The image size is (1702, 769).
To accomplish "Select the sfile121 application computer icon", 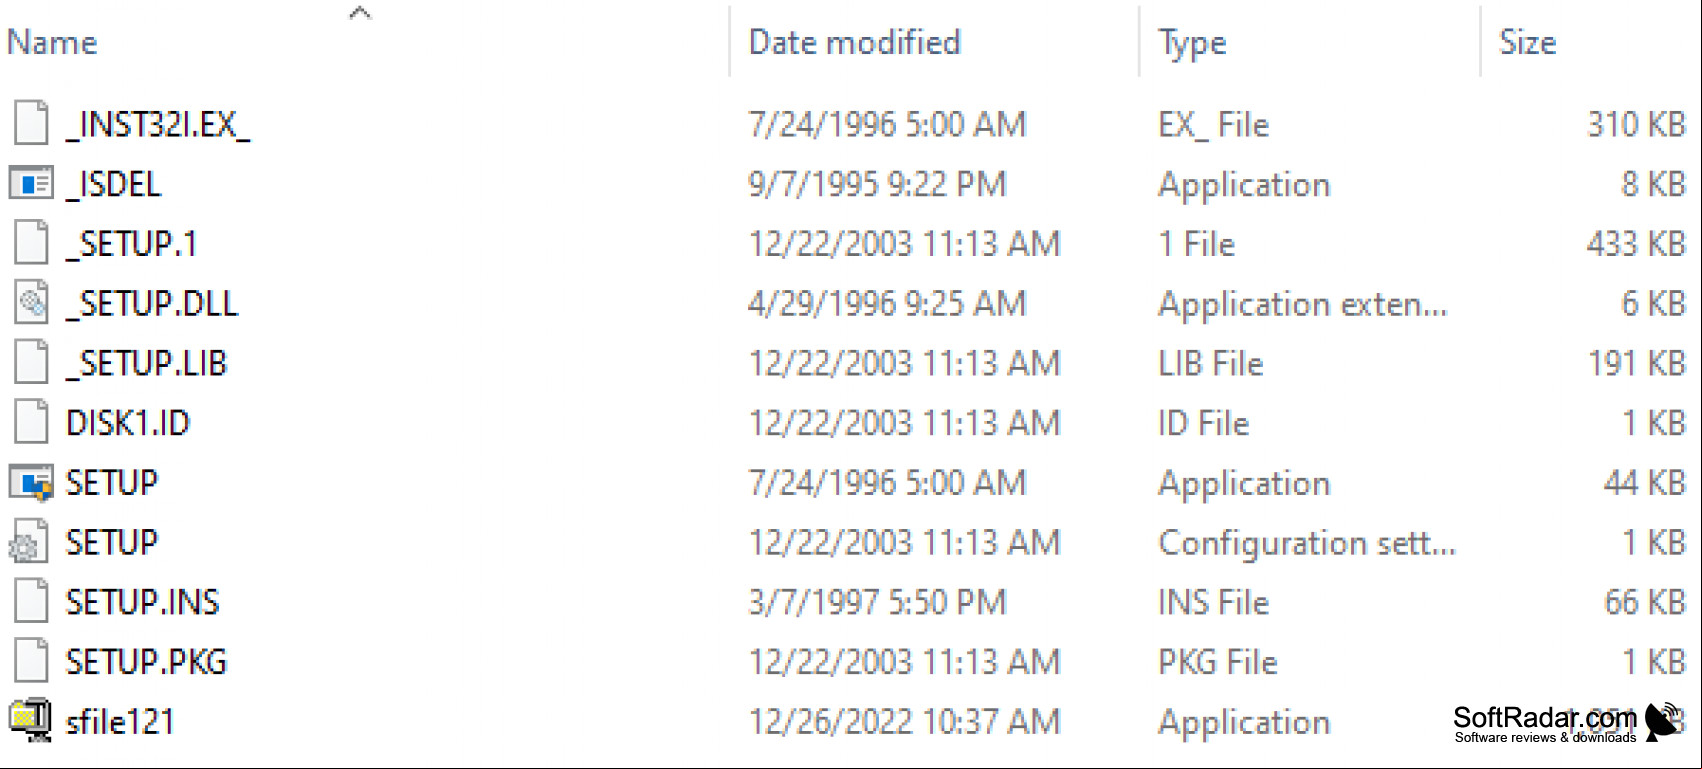I will 31,721.
